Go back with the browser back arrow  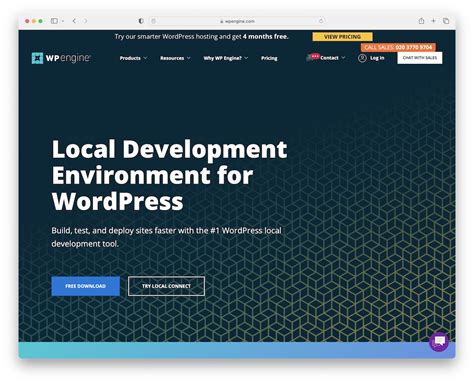(x=74, y=21)
